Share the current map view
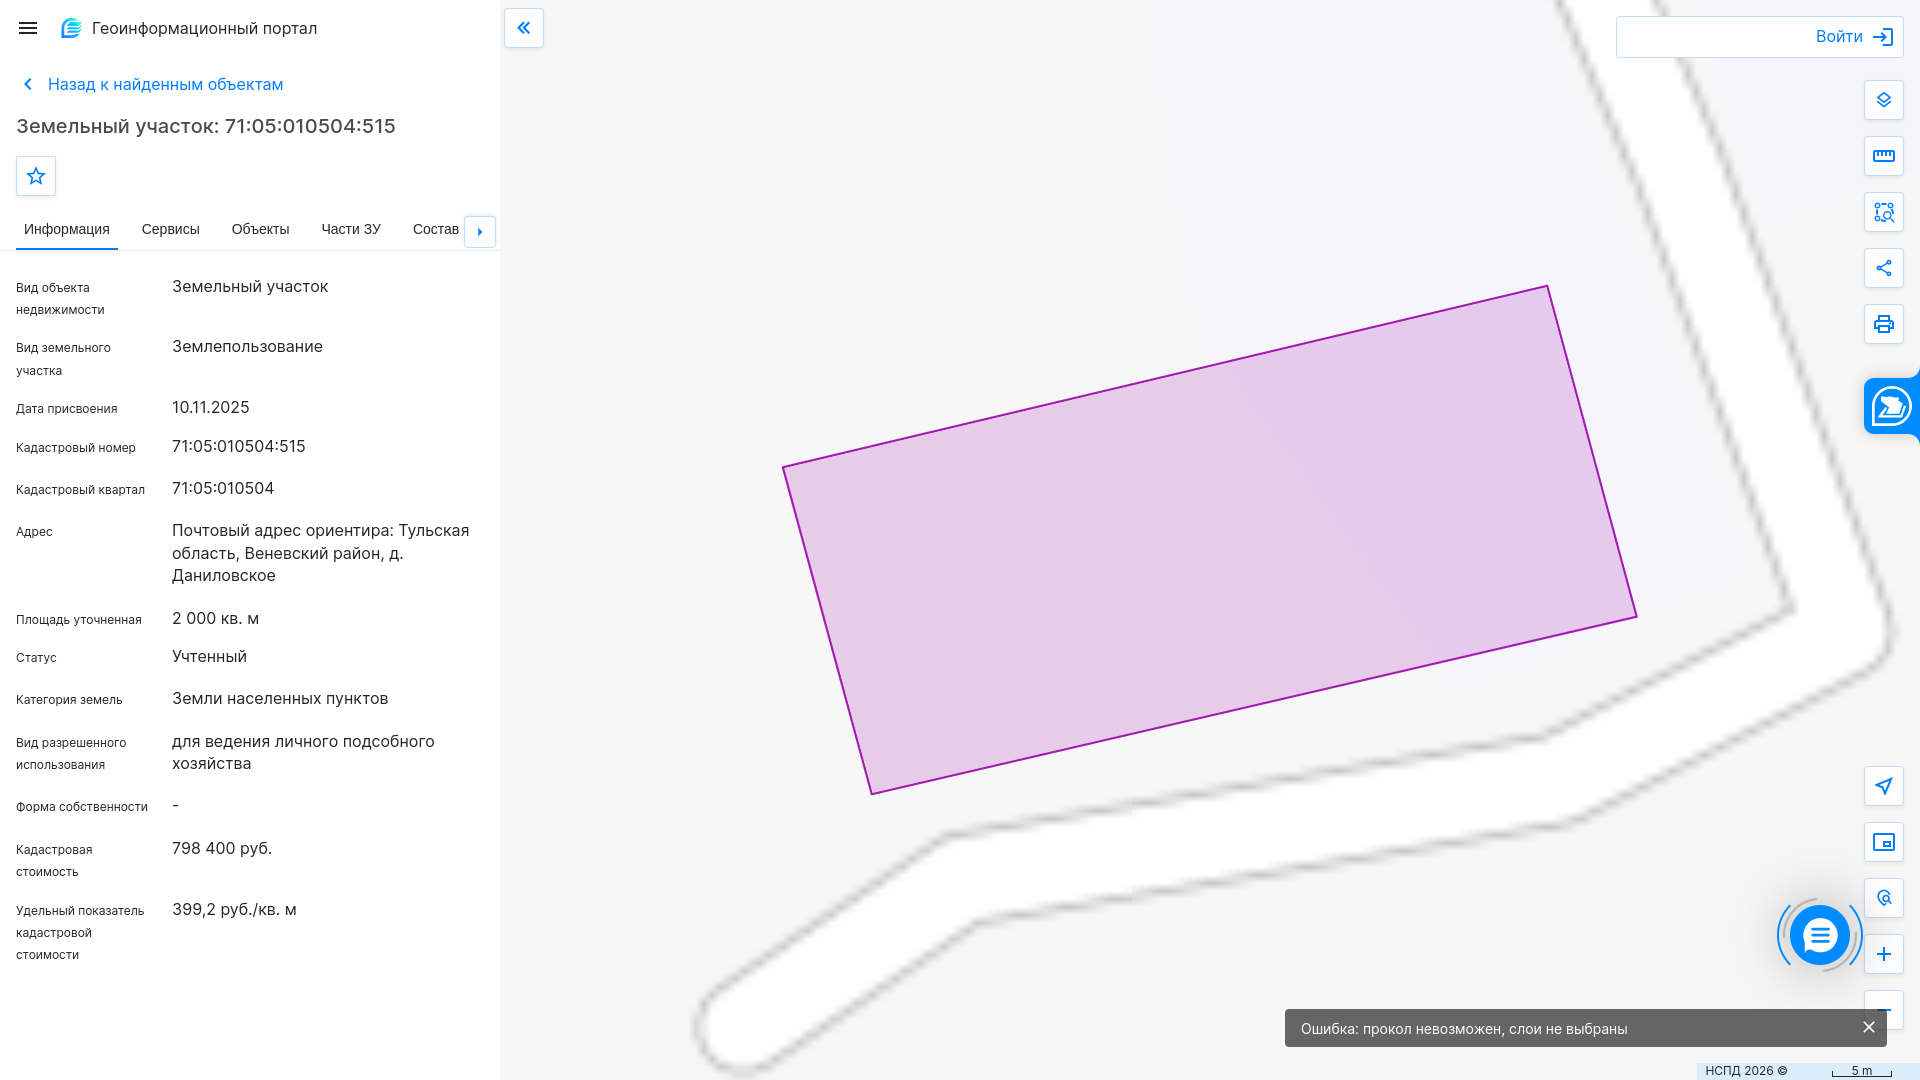Viewport: 1920px width, 1080px height. point(1884,268)
